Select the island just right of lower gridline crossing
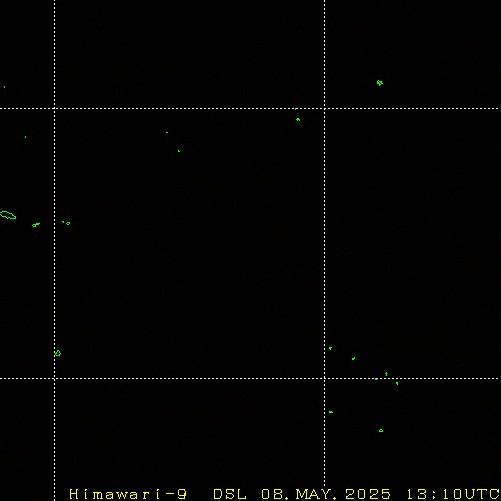This screenshot has width=501, height=501. coord(330,348)
